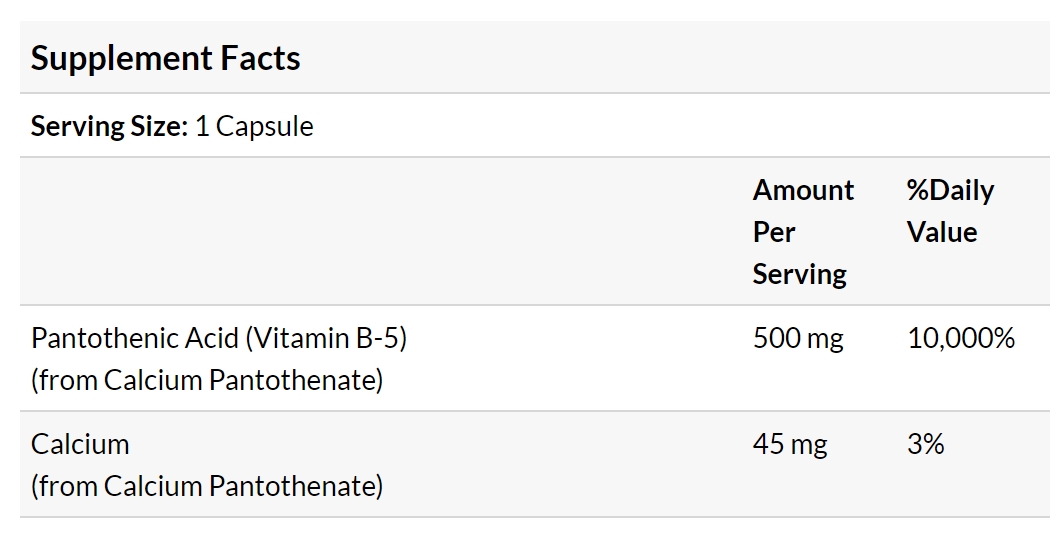Click the word Amount in header
The width and height of the screenshot is (1057, 534).
point(803,190)
